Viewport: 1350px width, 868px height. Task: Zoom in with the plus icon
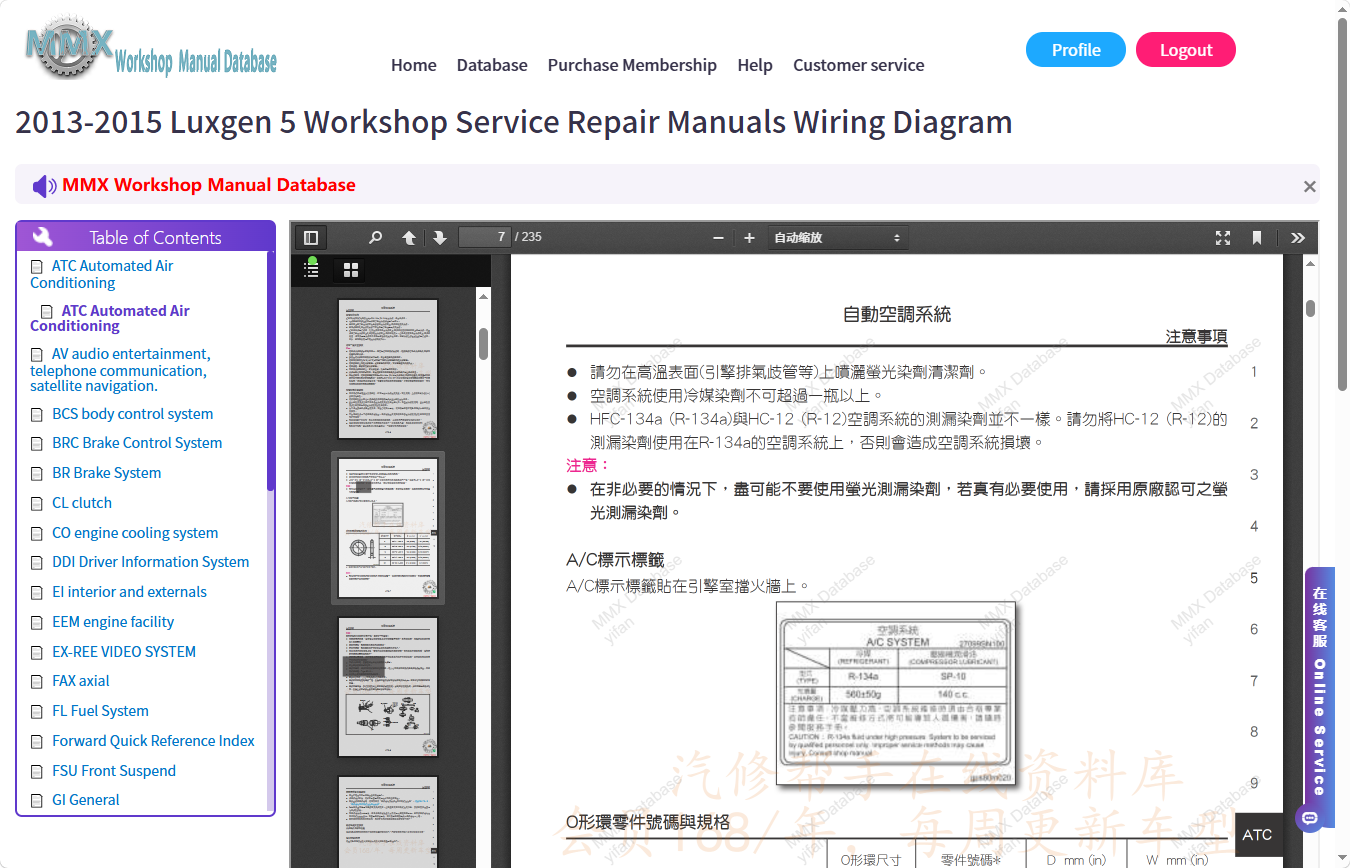[x=749, y=238]
